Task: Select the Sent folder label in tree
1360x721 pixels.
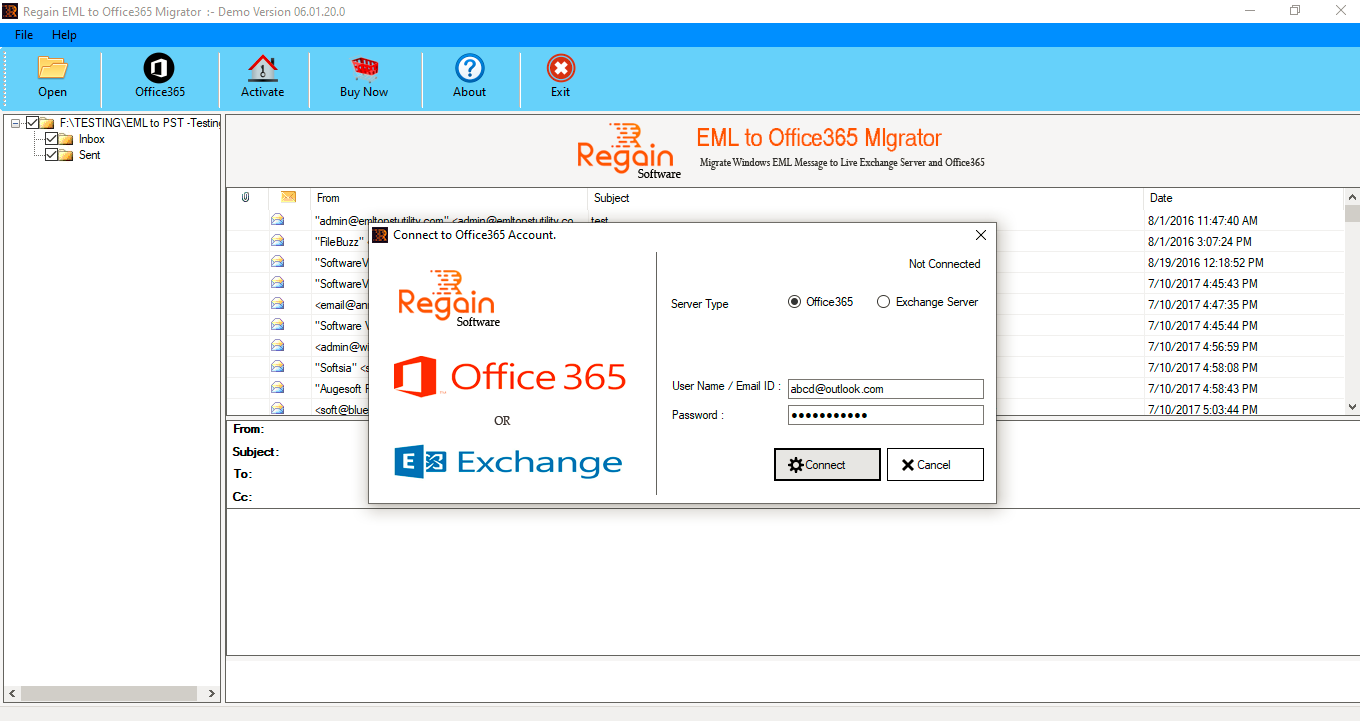Action: 90,155
